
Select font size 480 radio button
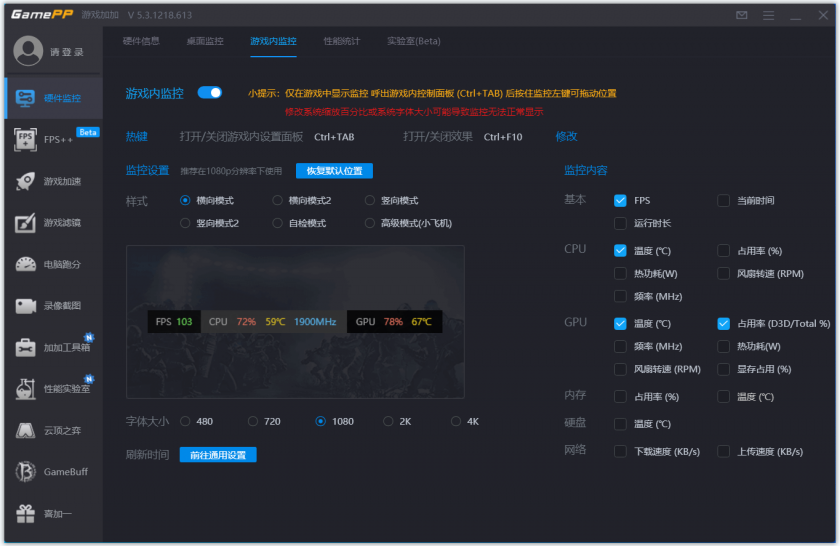(185, 422)
